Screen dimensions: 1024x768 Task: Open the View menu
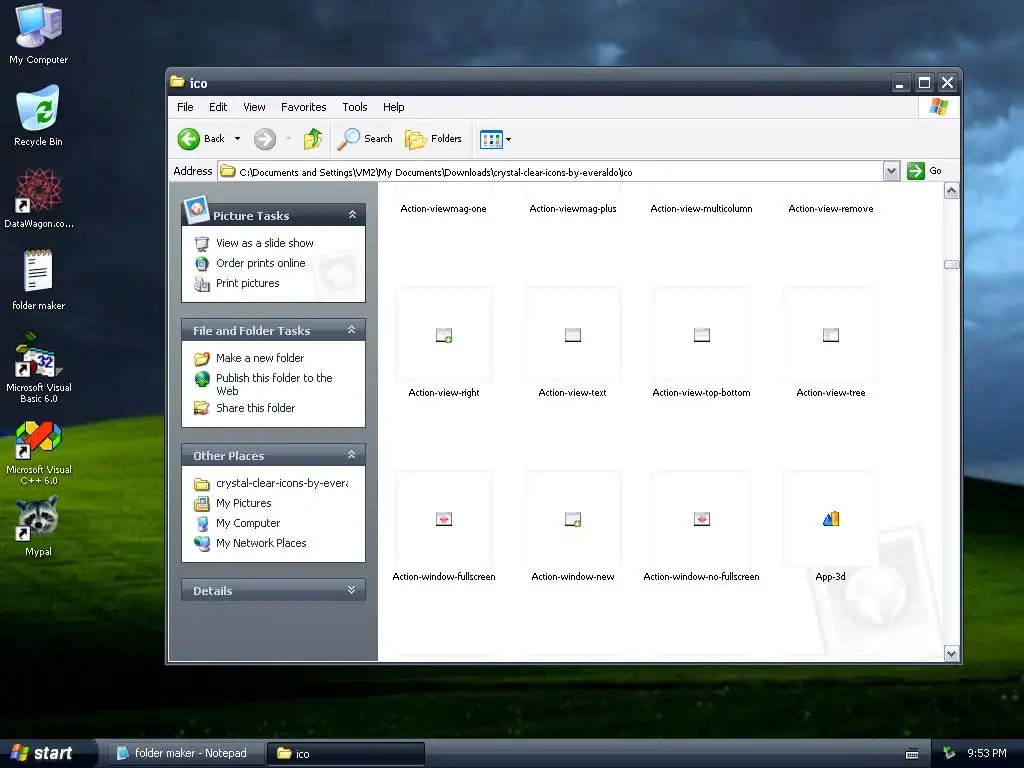point(254,107)
